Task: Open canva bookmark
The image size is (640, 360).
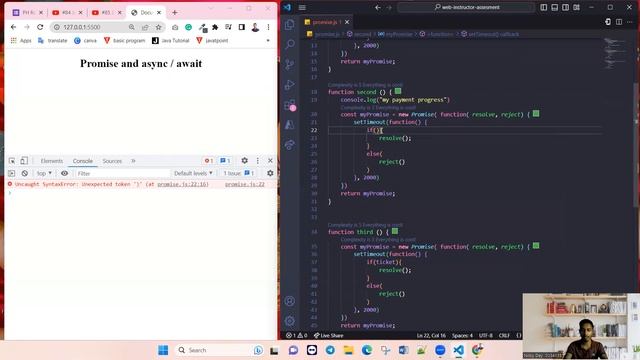Action: 86,40
